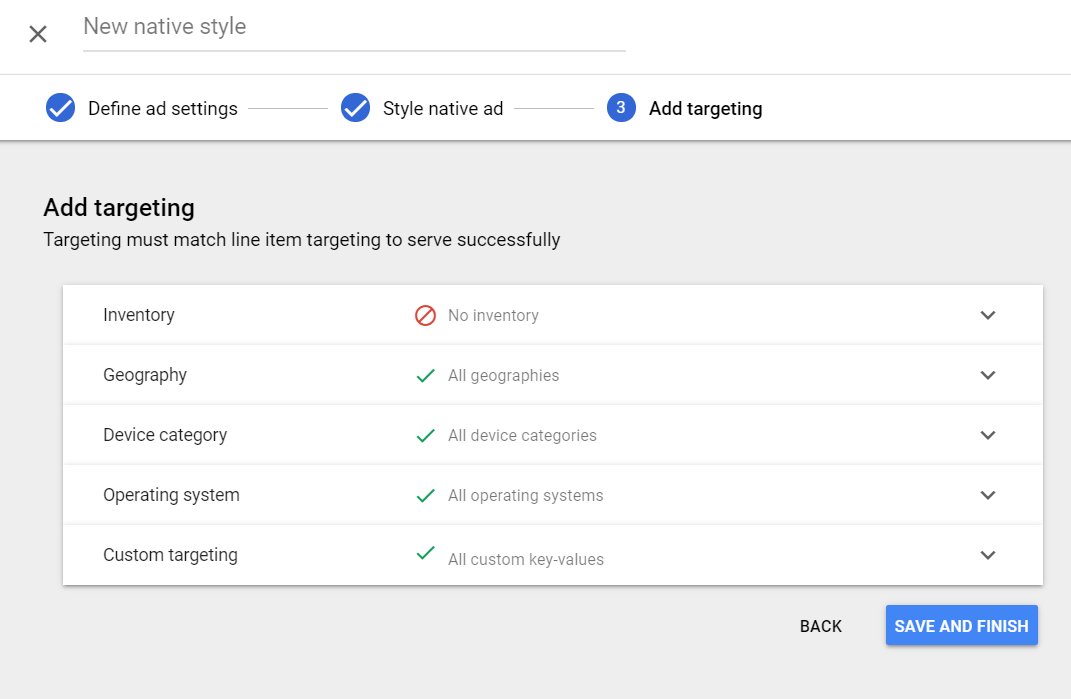Expand the Geography targeting chevron
Screen dimensions: 1071x699
pyautogui.click(x=988, y=375)
